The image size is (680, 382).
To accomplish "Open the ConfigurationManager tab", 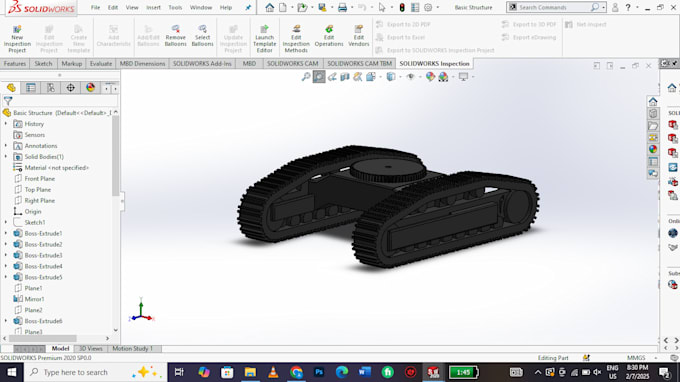I will pyautogui.click(x=51, y=88).
